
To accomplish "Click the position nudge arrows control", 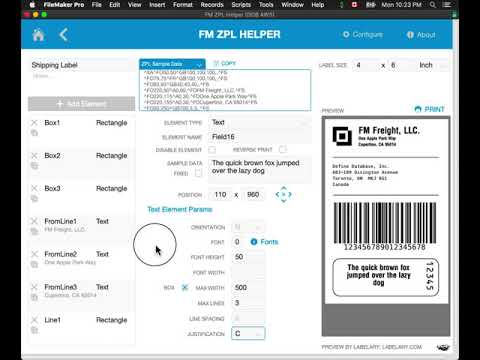I will coord(284,194).
